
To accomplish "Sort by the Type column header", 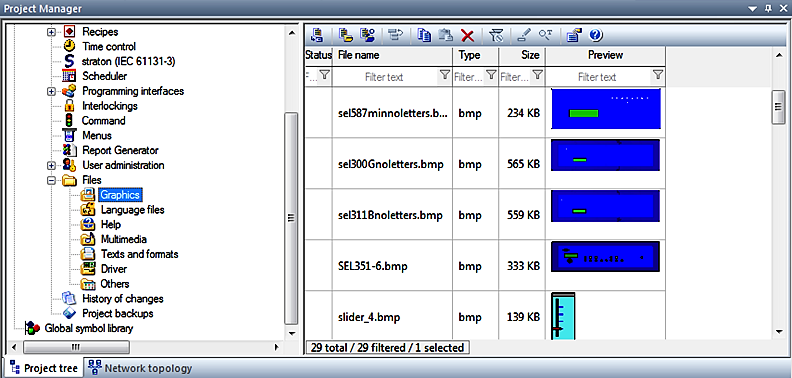I will click(475, 55).
